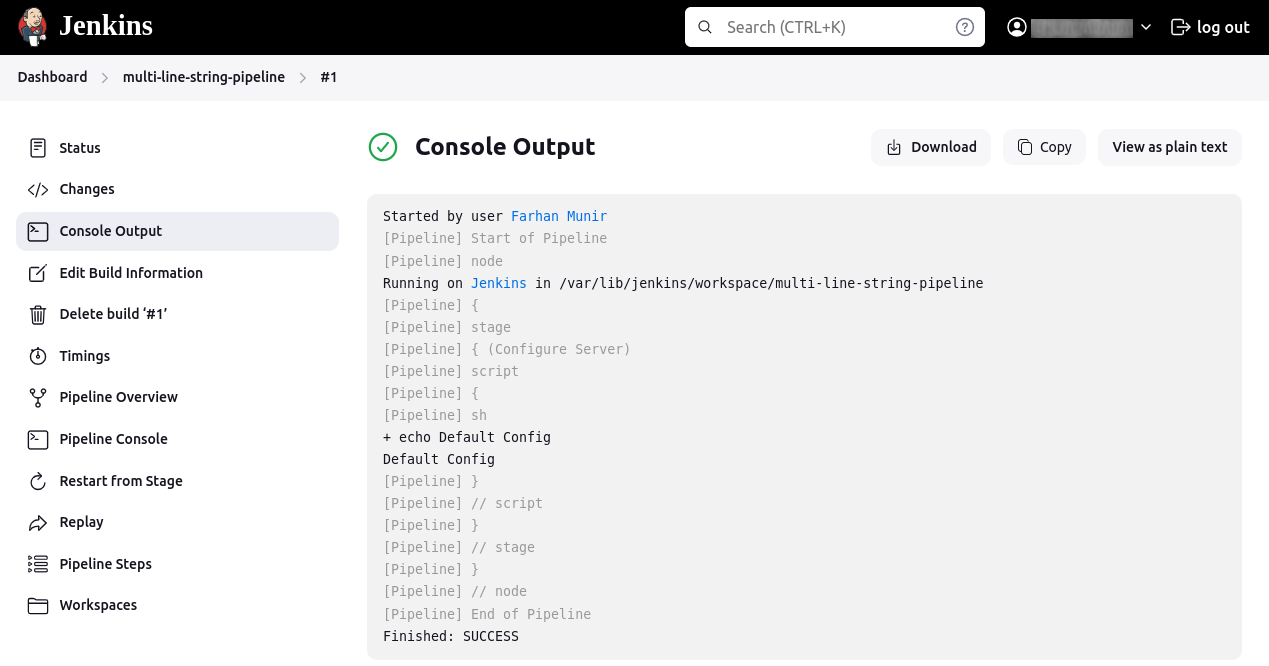Copy the console output
The height and width of the screenshot is (666, 1269).
(1044, 147)
